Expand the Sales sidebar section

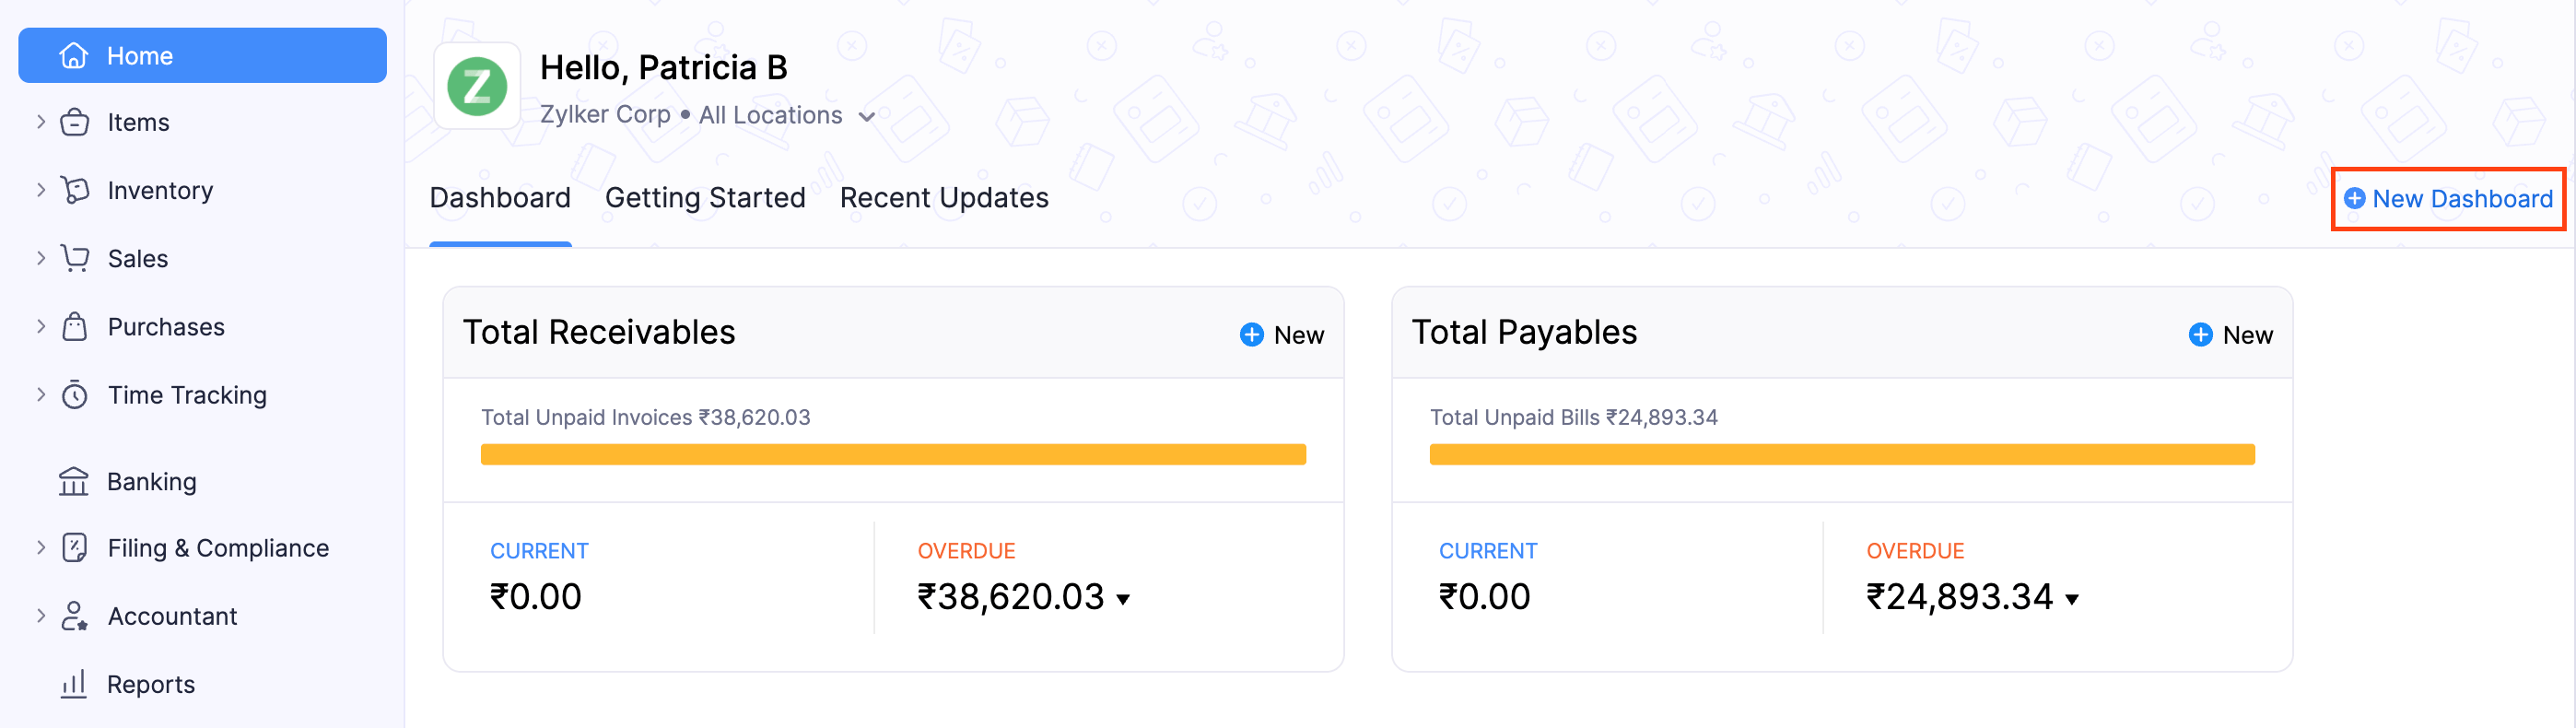[41, 258]
